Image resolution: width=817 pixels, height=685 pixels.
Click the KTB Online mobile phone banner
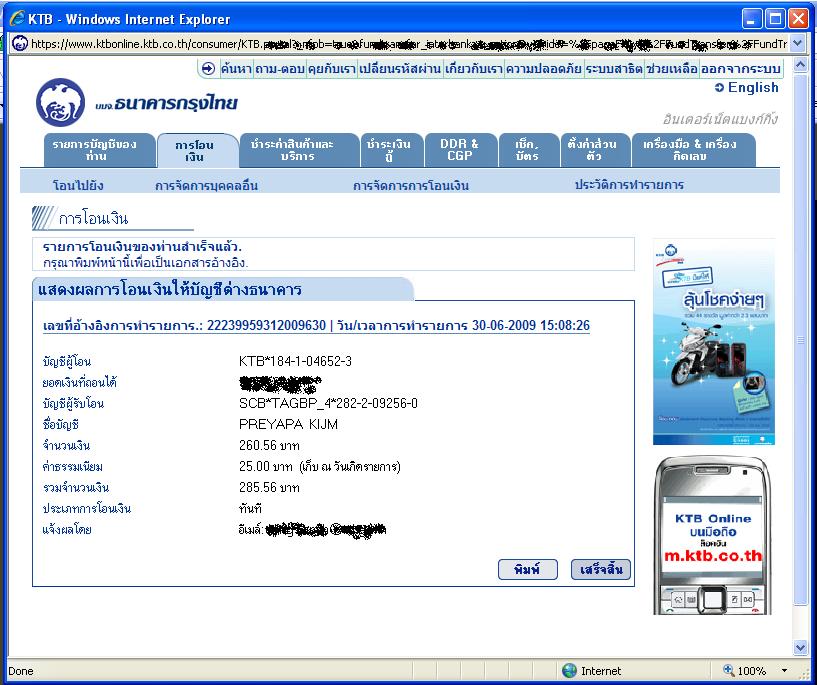[712, 535]
